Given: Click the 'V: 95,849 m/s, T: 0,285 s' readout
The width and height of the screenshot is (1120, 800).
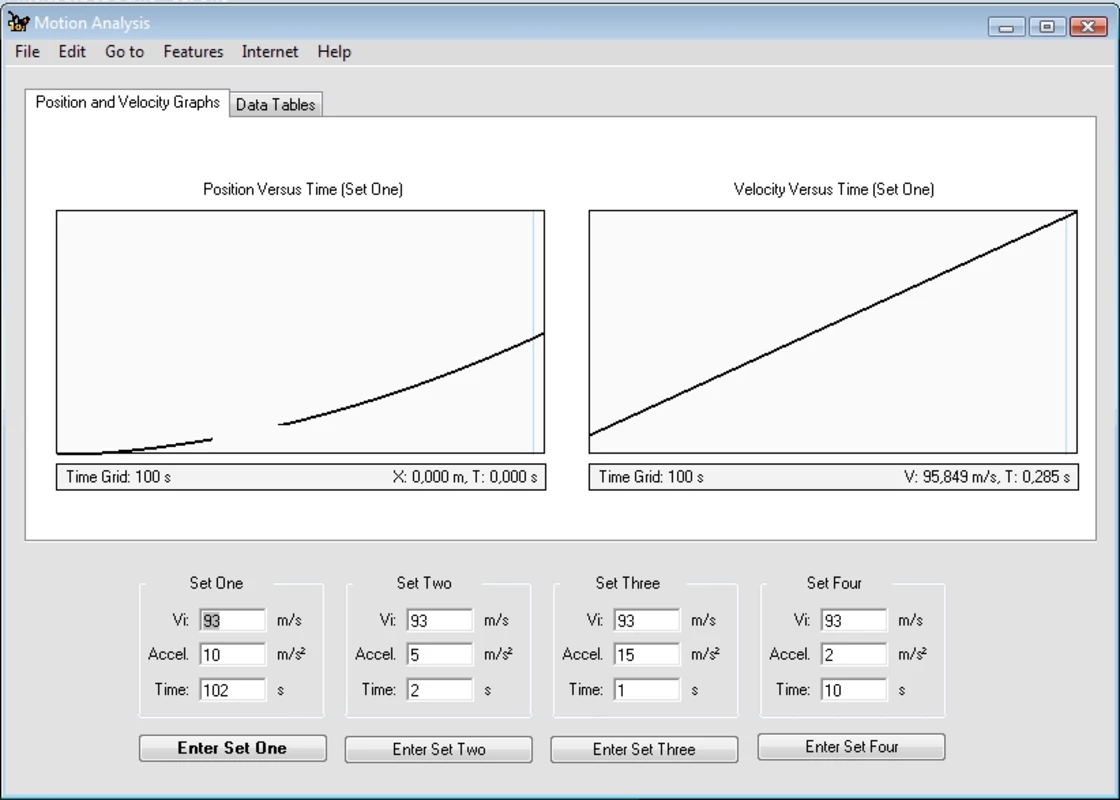Looking at the screenshot, I should [987, 476].
